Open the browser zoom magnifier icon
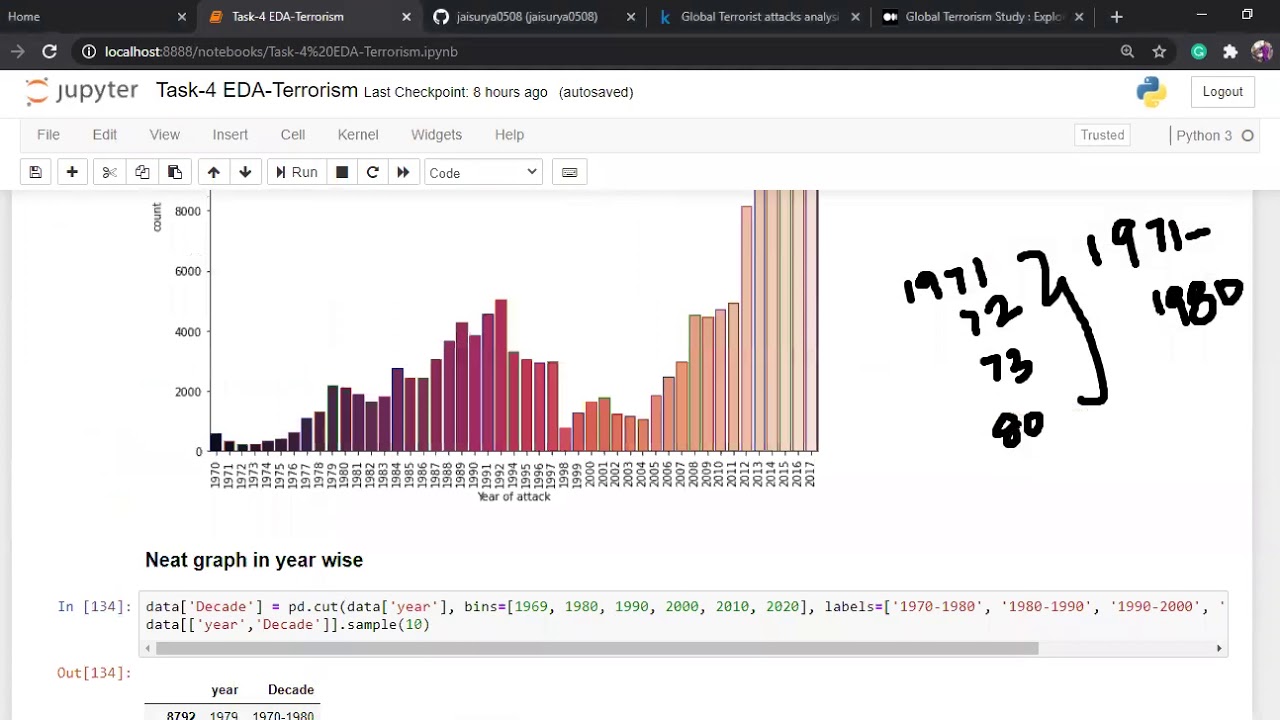1280x720 pixels. click(1127, 51)
